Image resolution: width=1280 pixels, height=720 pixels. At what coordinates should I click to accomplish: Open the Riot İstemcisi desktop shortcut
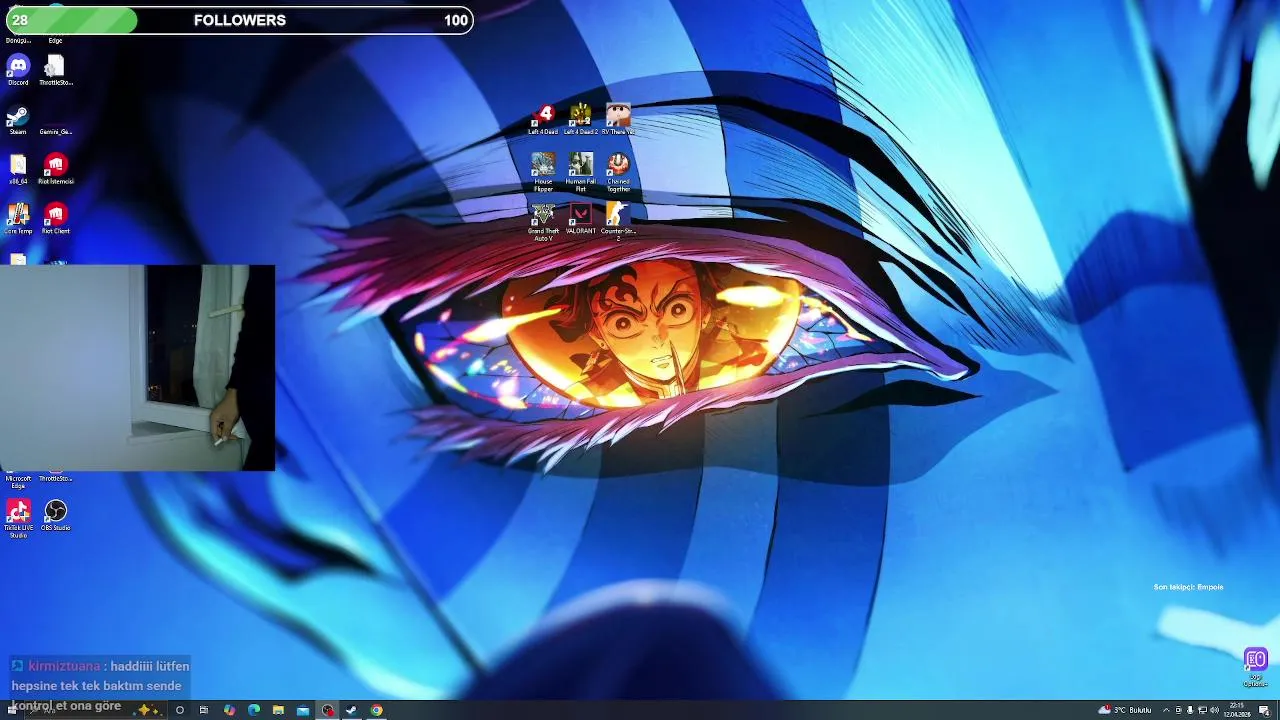[x=56, y=169]
